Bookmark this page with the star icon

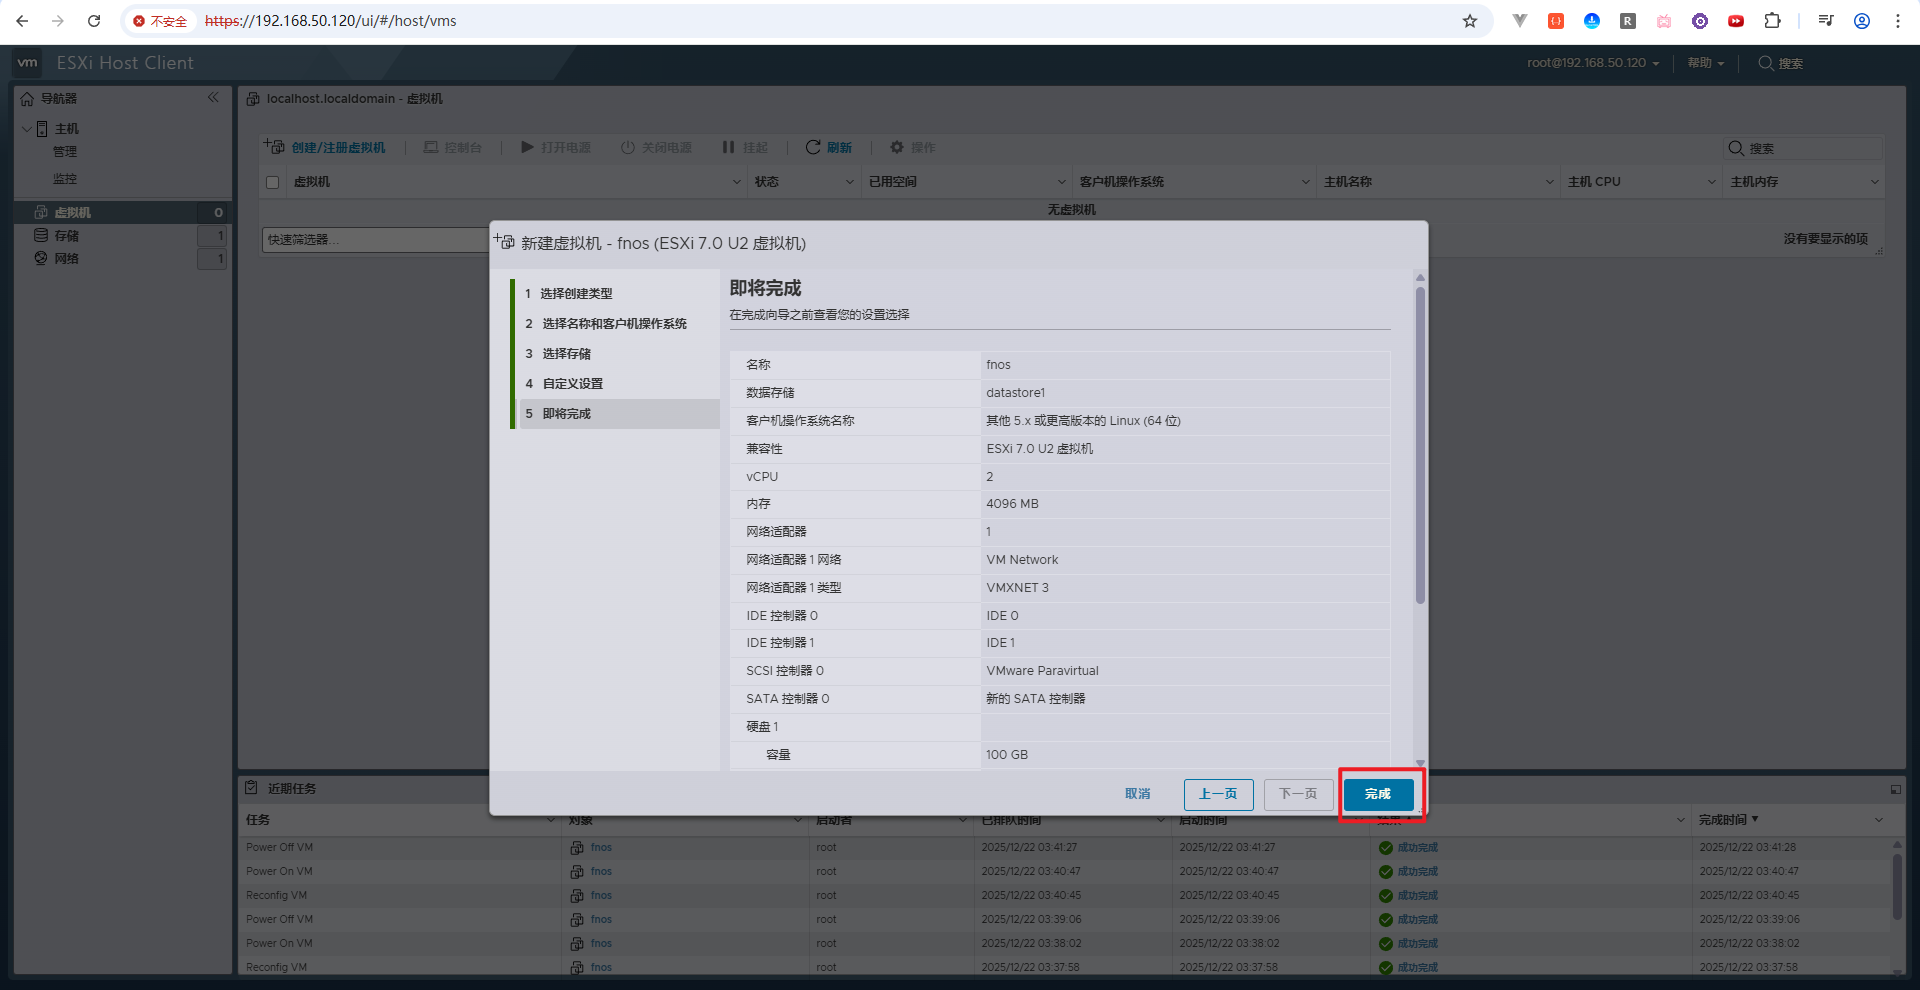1469,21
